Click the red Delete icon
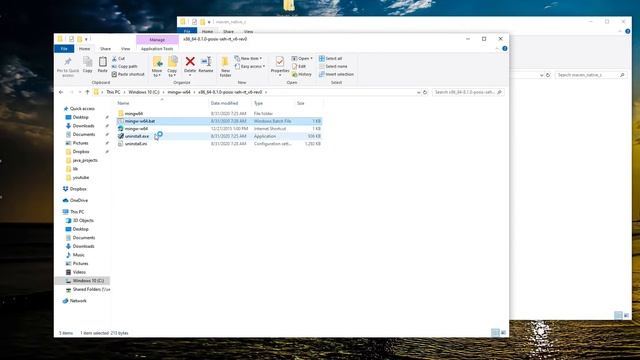Screen dimensions: 640x360 click(190, 62)
